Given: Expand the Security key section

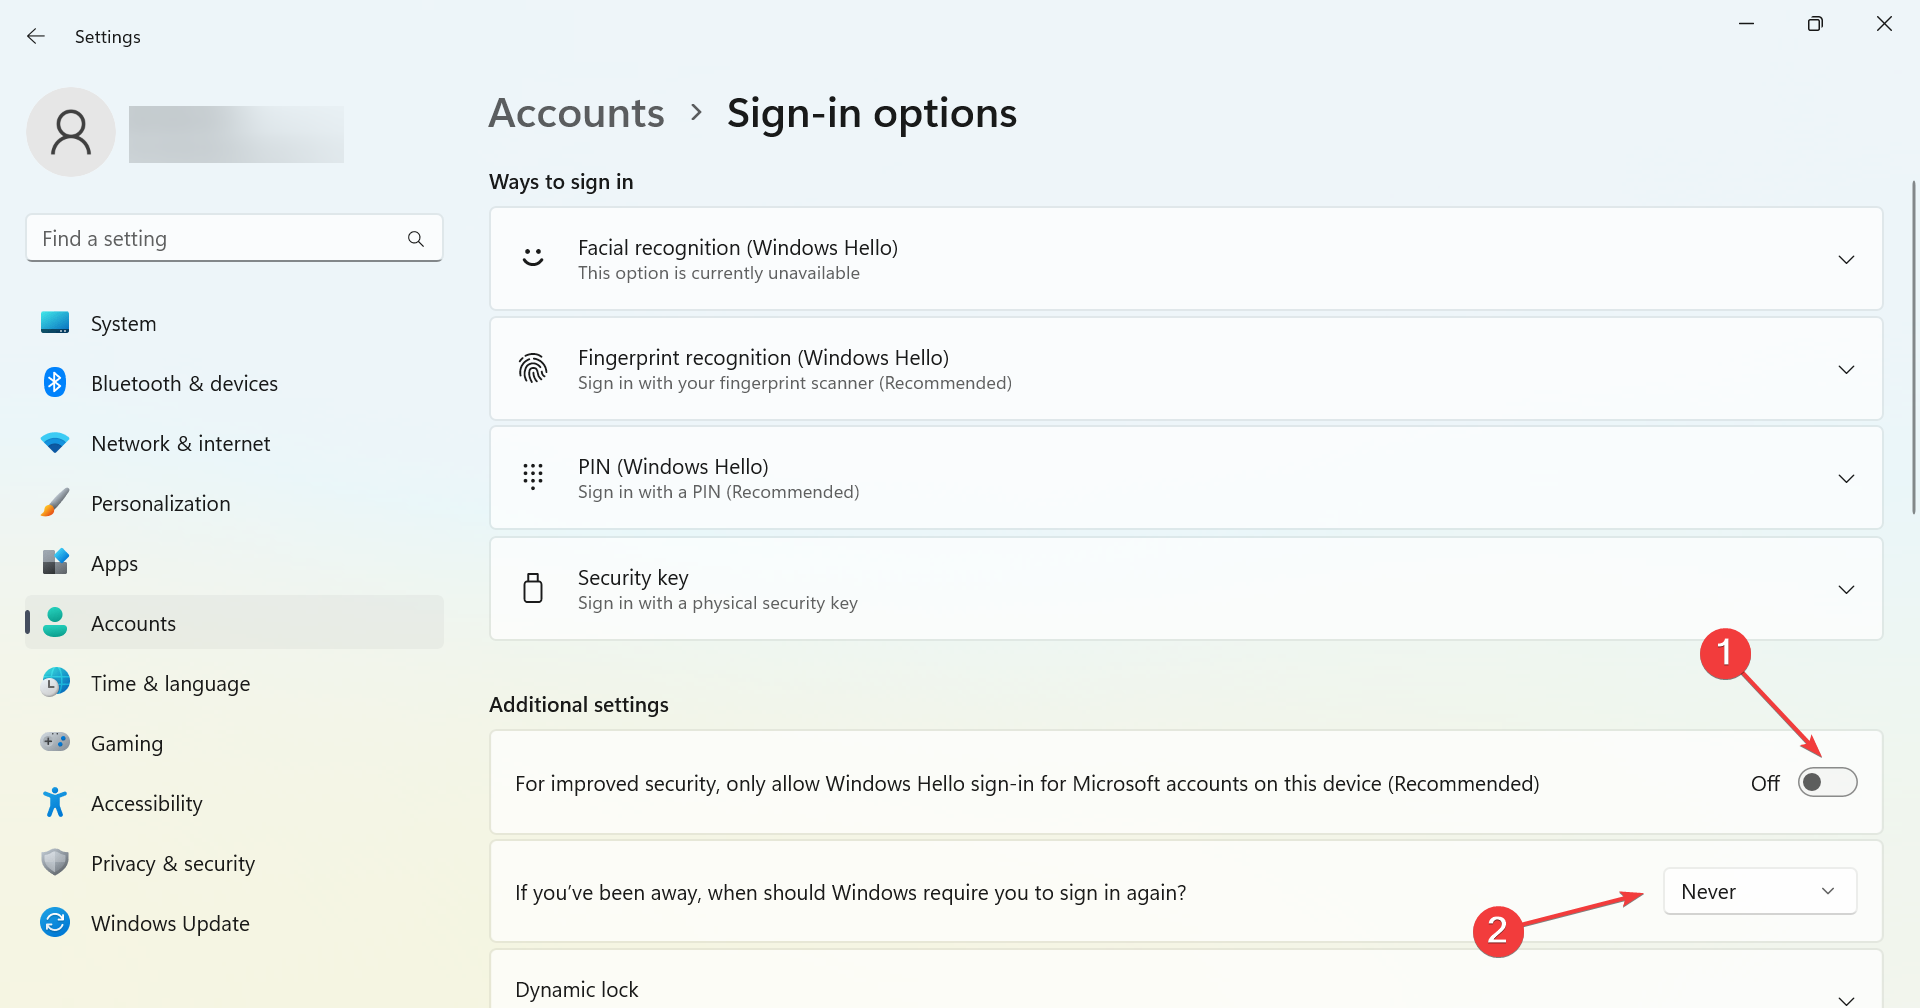Looking at the screenshot, I should tap(1846, 590).
